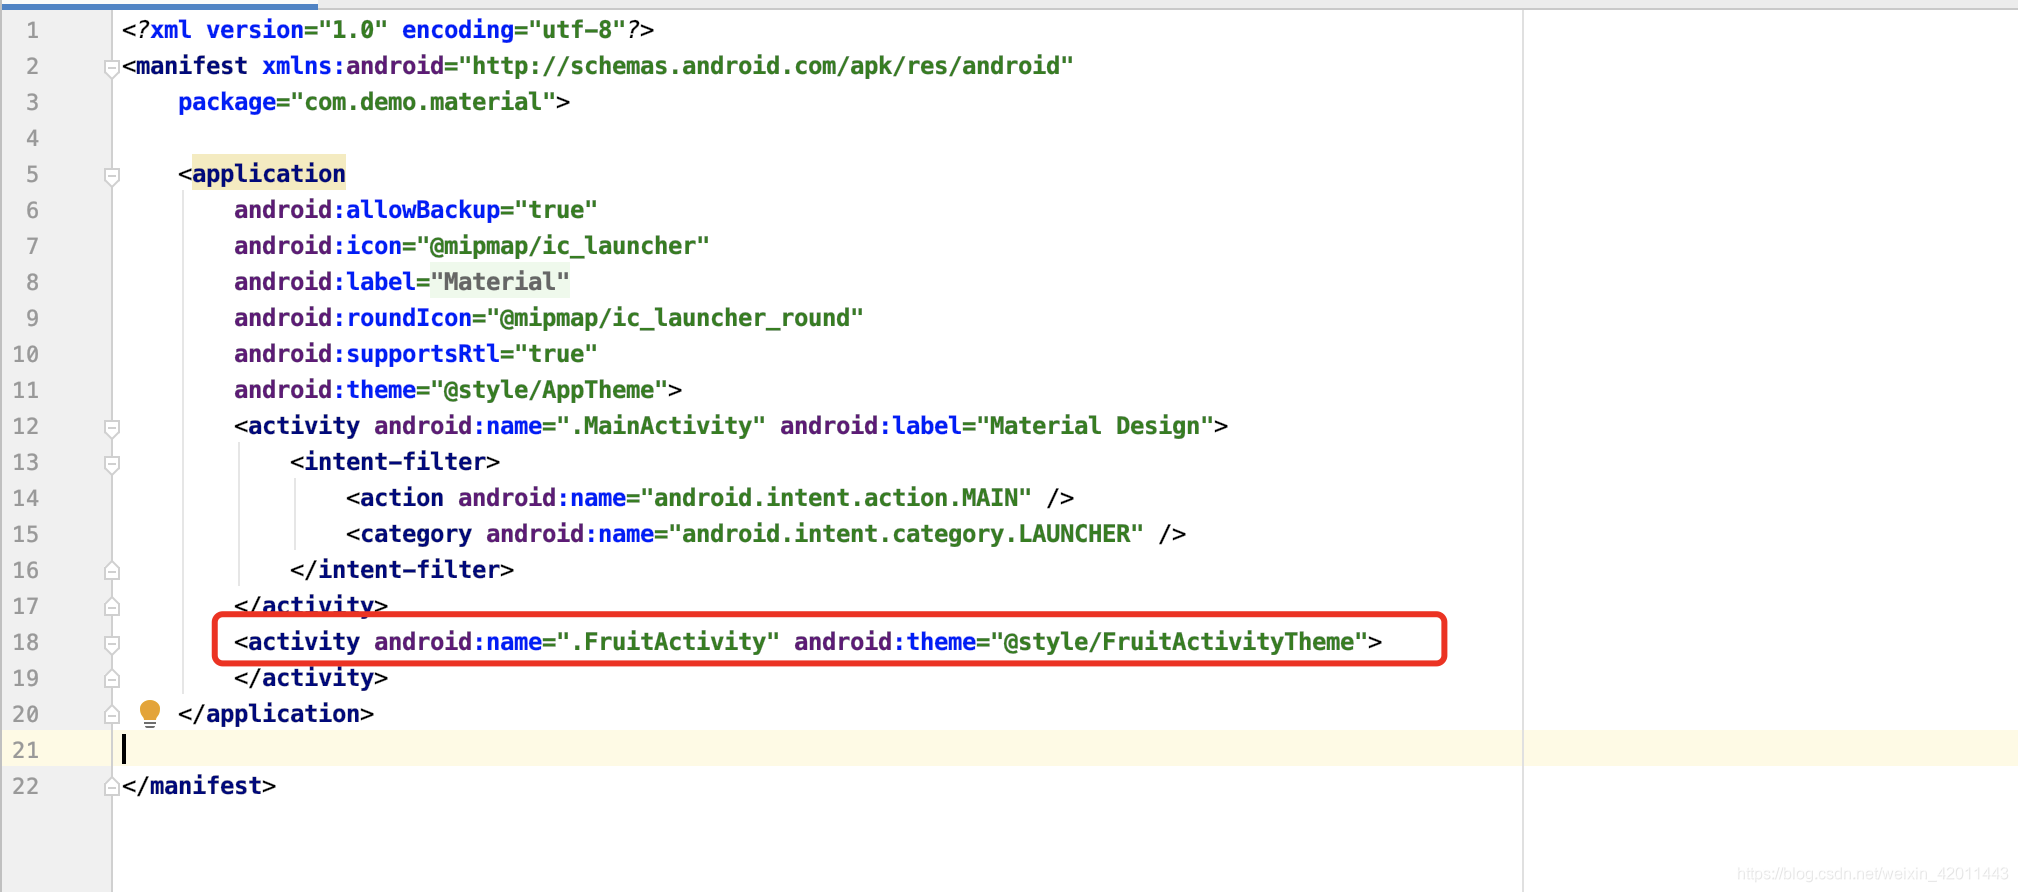Click line number 21 in the gutter
Image resolution: width=2018 pixels, height=892 pixels.
coord(26,750)
